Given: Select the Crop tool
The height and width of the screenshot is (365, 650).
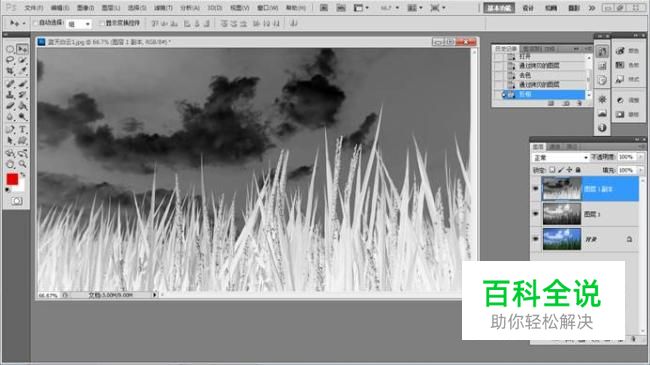Looking at the screenshot, I should coord(10,71).
